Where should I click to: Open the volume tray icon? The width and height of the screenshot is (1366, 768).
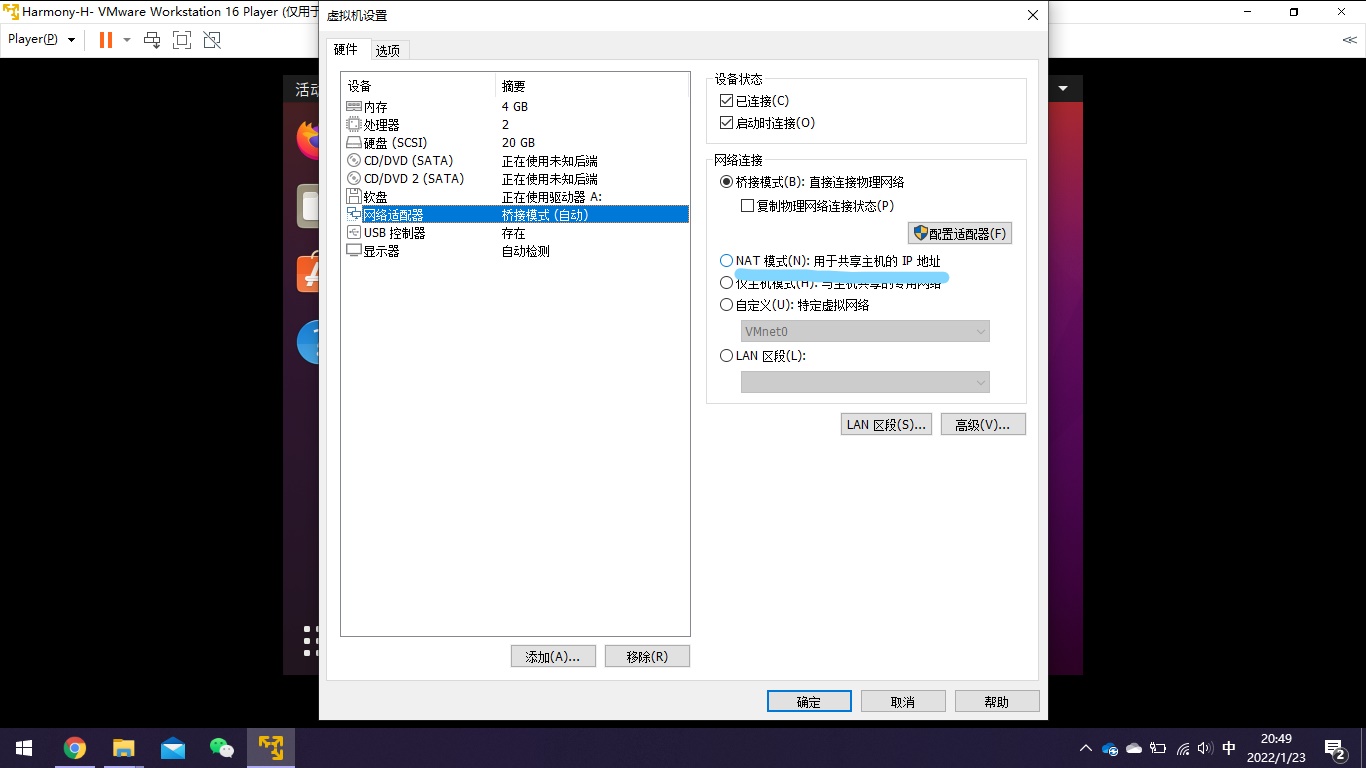coord(1205,748)
